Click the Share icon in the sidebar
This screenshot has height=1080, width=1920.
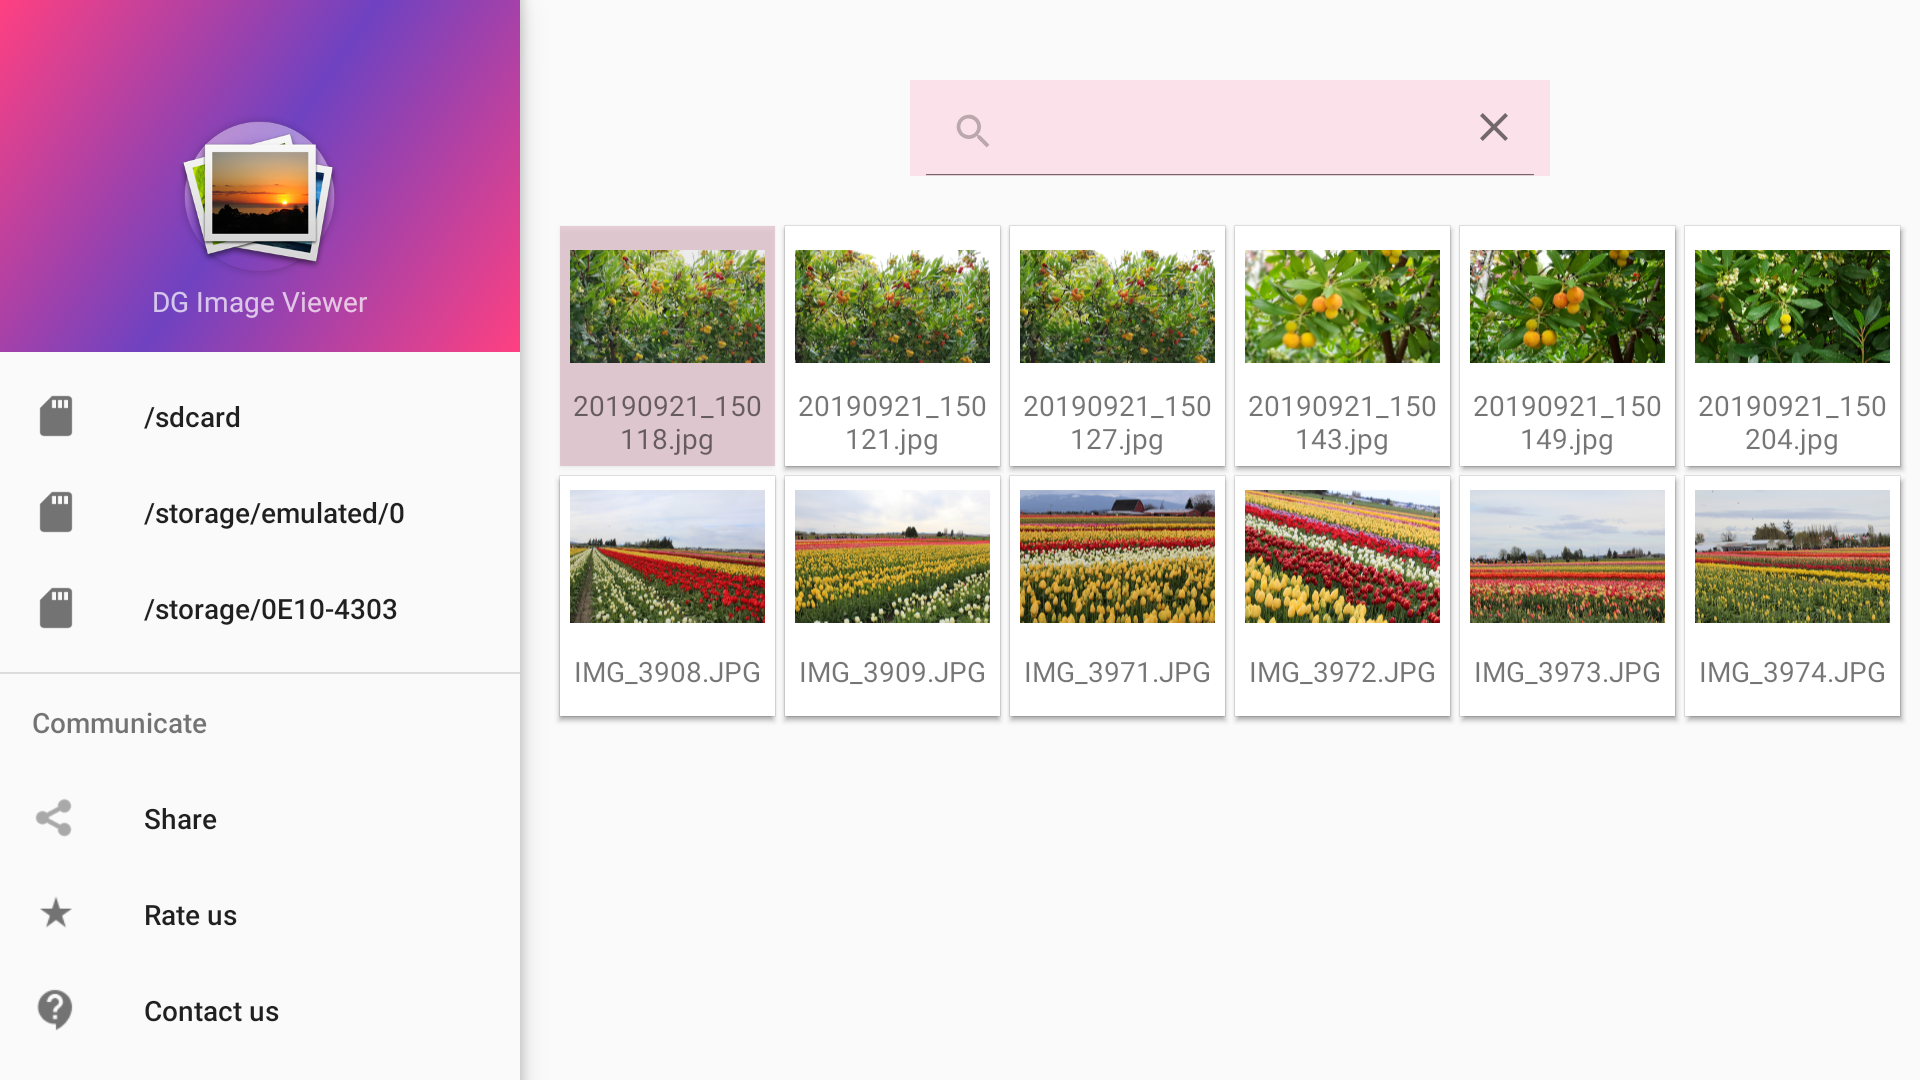[x=56, y=818]
